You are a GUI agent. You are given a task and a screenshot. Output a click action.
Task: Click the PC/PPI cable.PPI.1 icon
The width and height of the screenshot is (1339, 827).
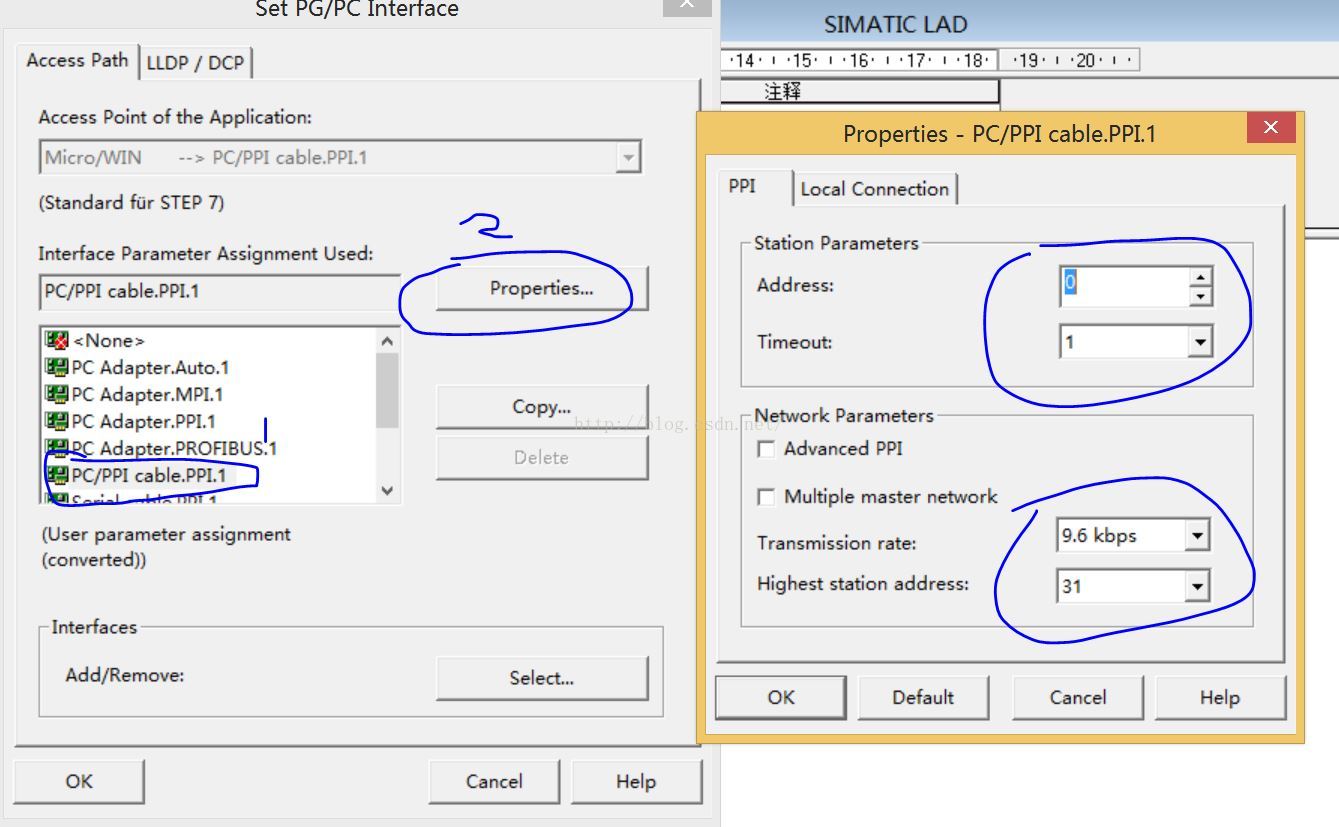pyautogui.click(x=56, y=475)
